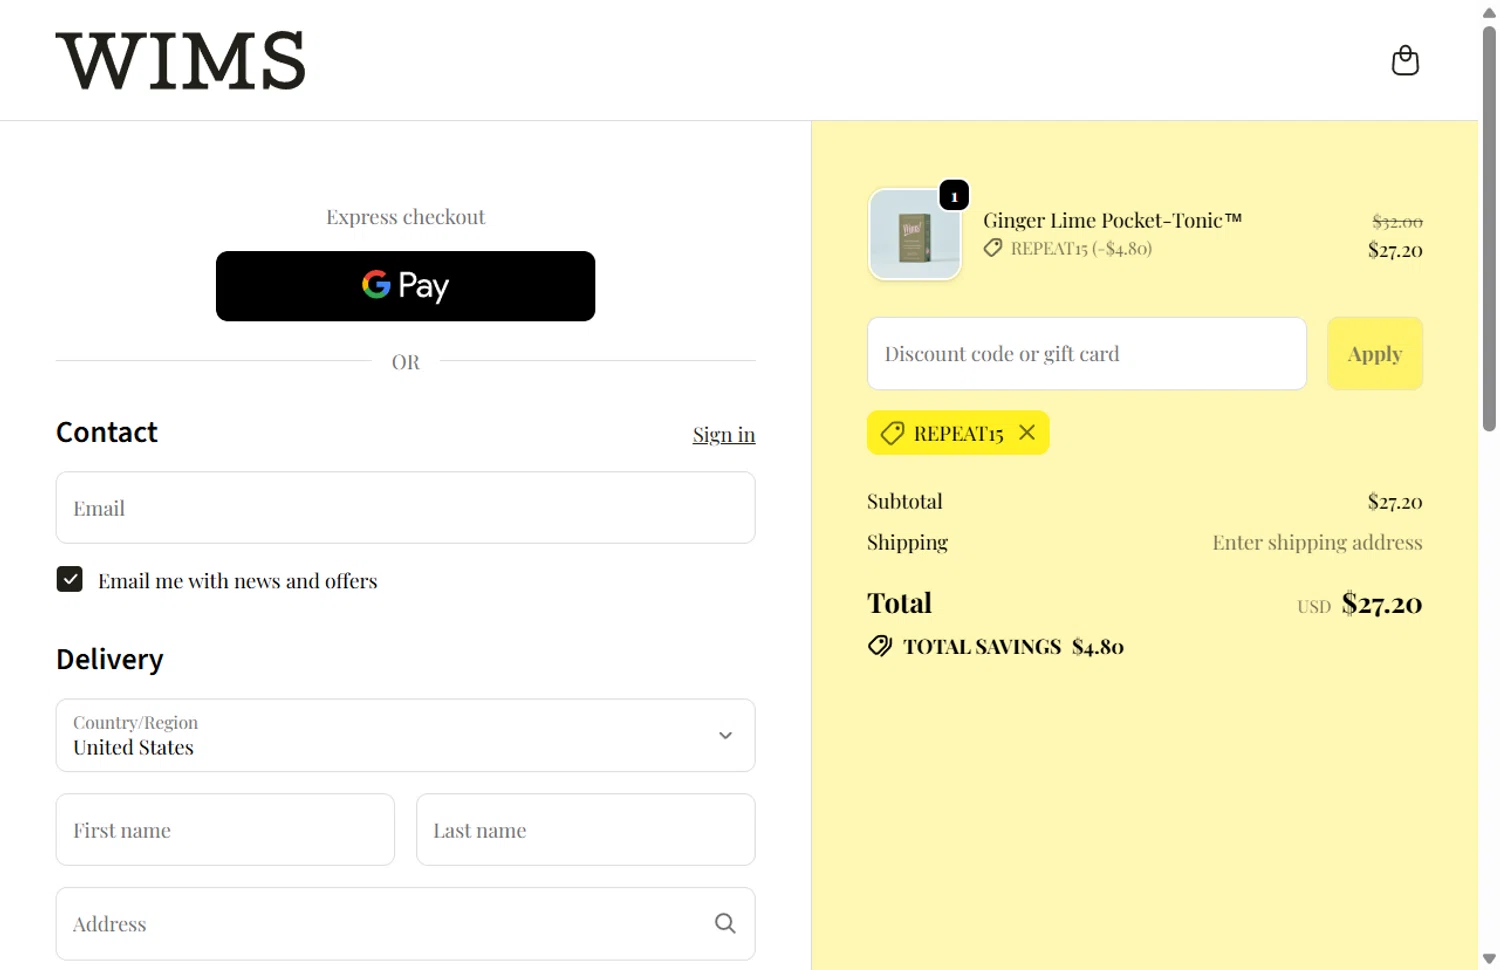Click the tag icon in the REPEAT15 chip
The image size is (1500, 970).
[x=892, y=433]
